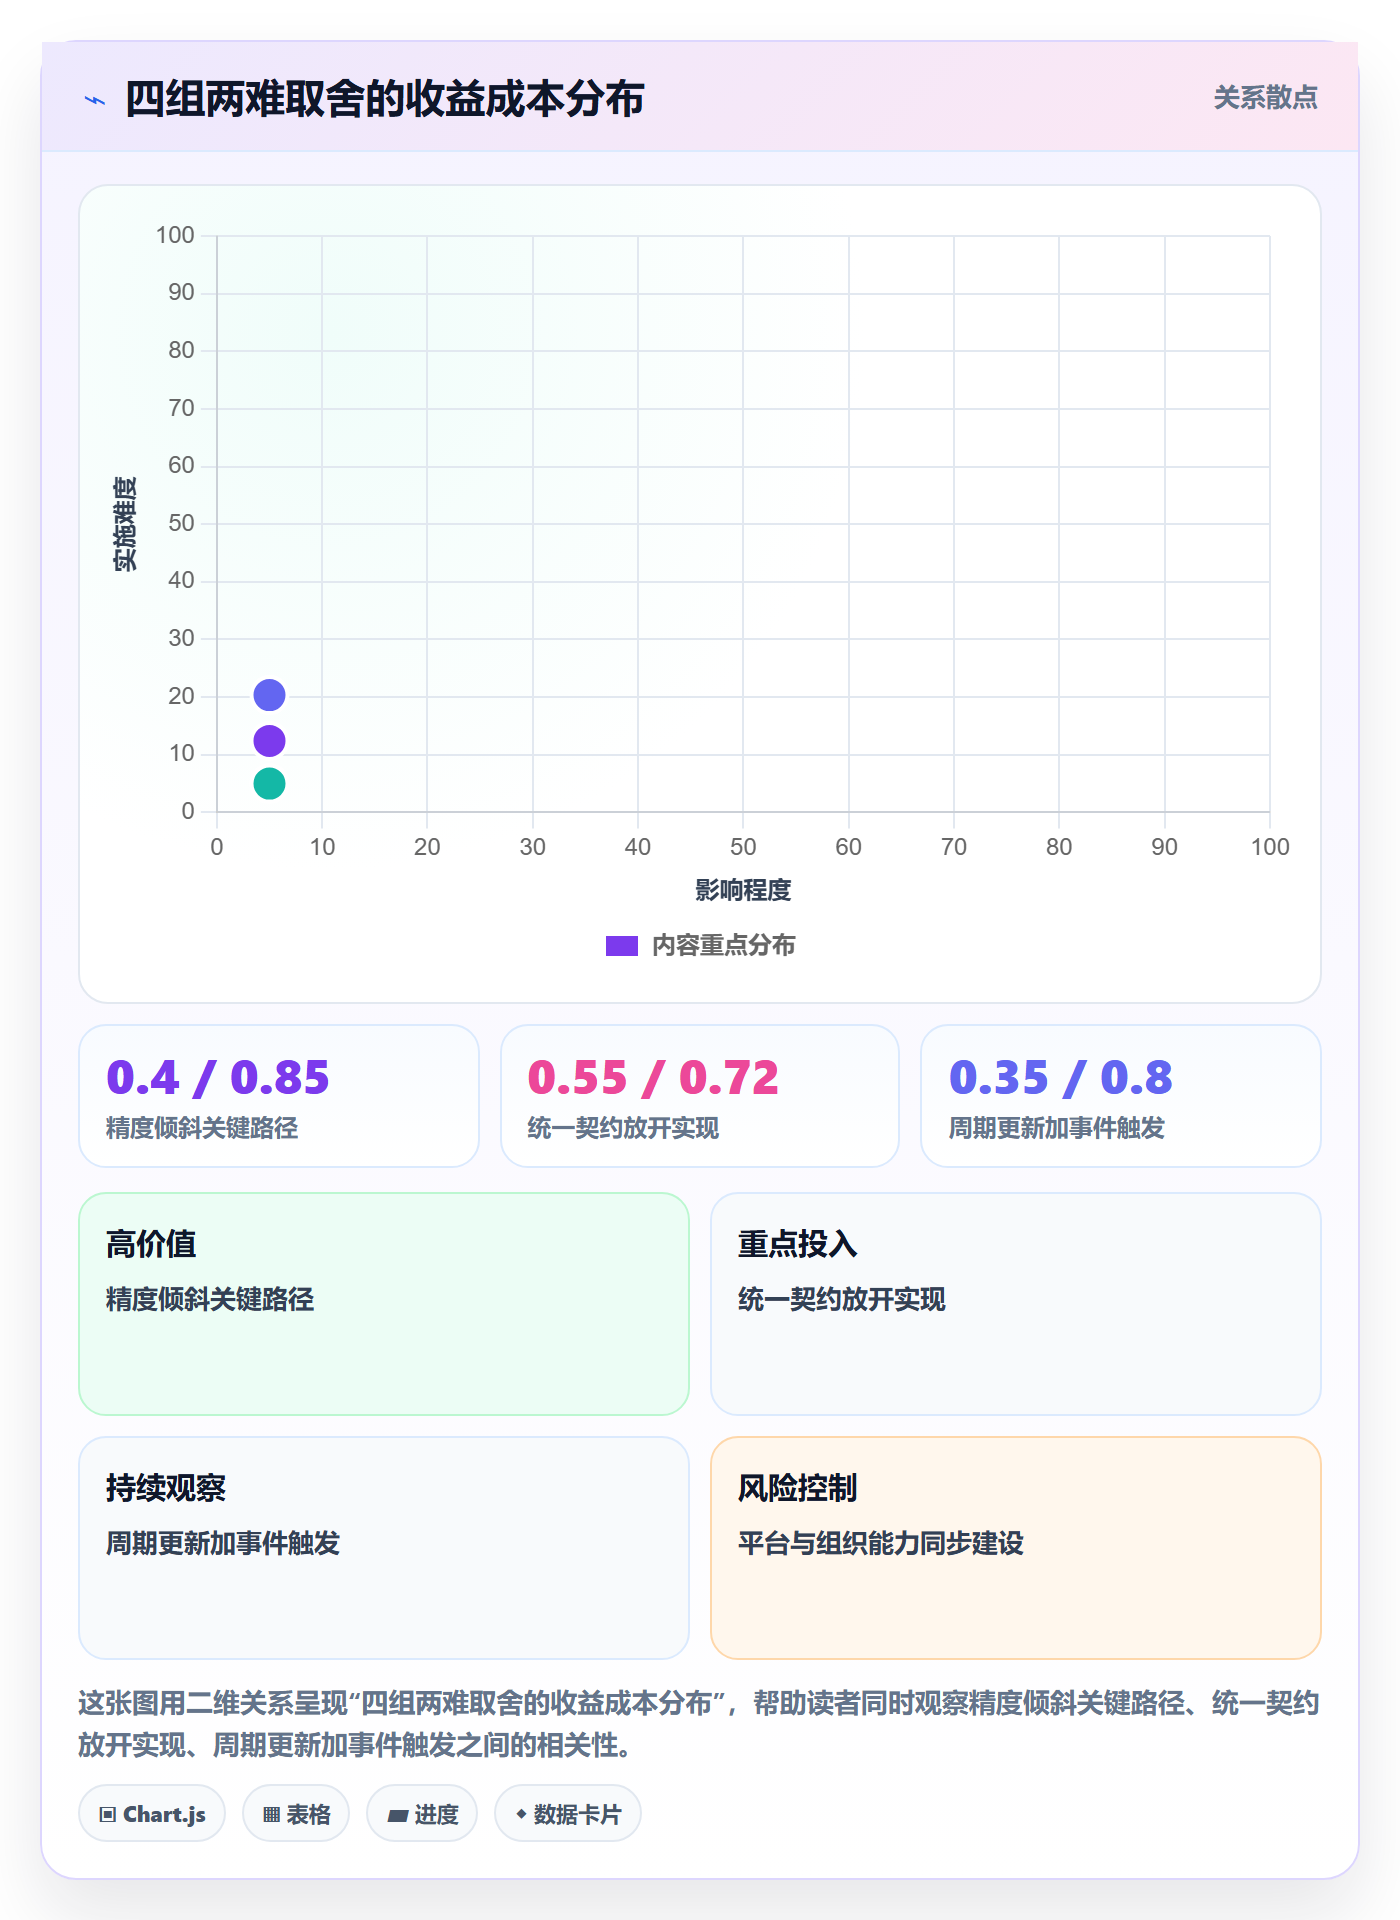Select the 高价值 quadrant card

[x=384, y=1304]
